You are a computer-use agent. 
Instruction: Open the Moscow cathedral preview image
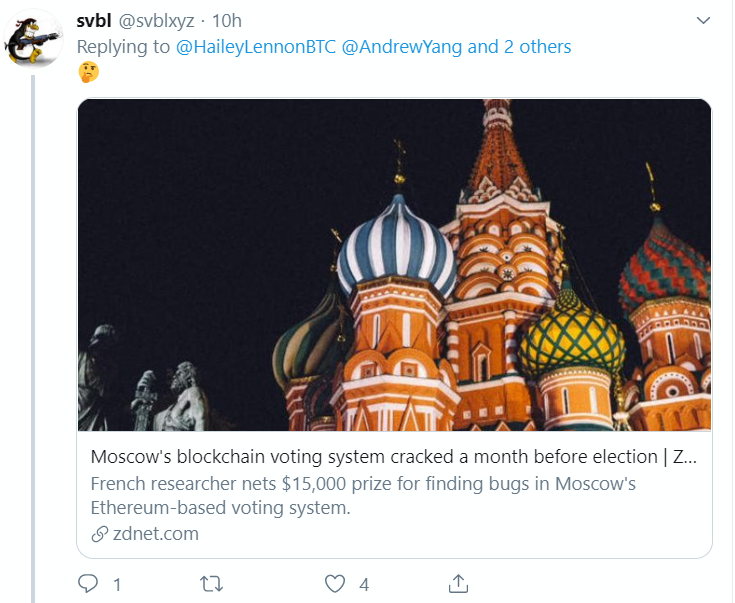click(x=394, y=265)
